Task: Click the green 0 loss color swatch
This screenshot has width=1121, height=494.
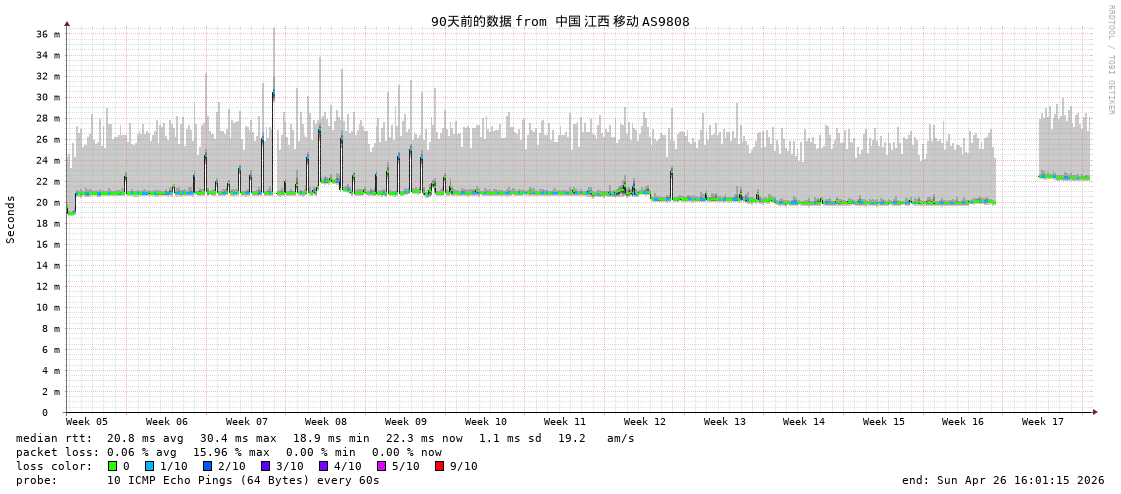Action: coord(113,466)
